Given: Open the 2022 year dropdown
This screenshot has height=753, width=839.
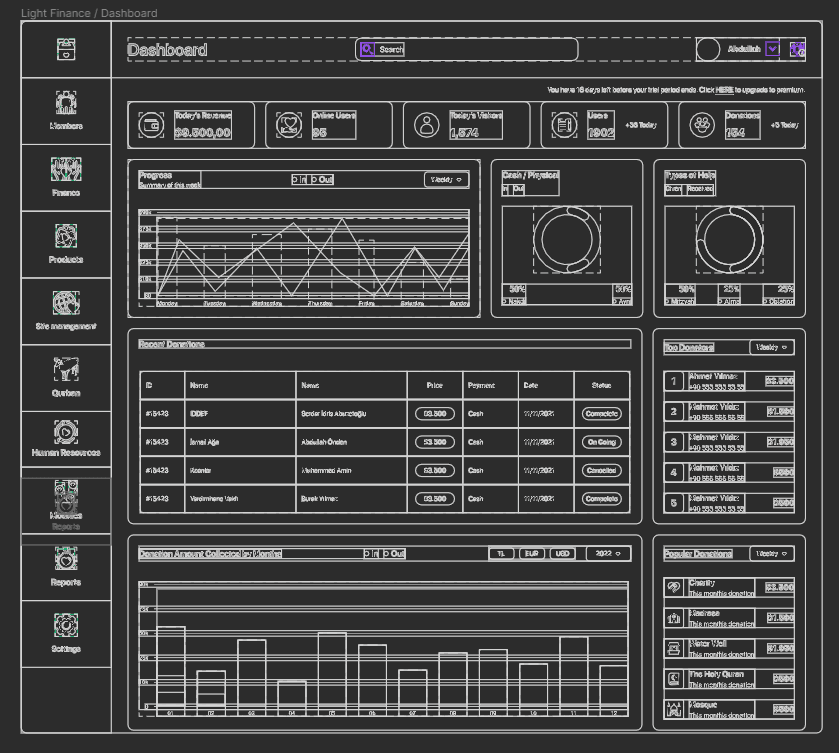Looking at the screenshot, I should [x=608, y=553].
